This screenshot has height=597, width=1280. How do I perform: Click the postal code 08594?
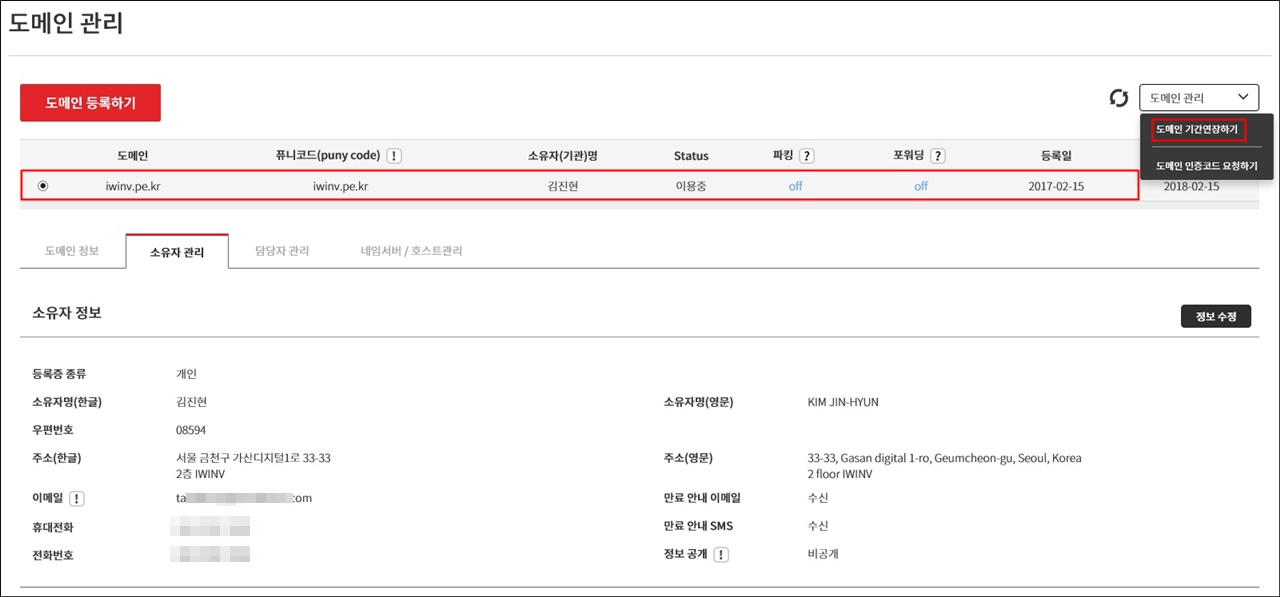[x=192, y=430]
